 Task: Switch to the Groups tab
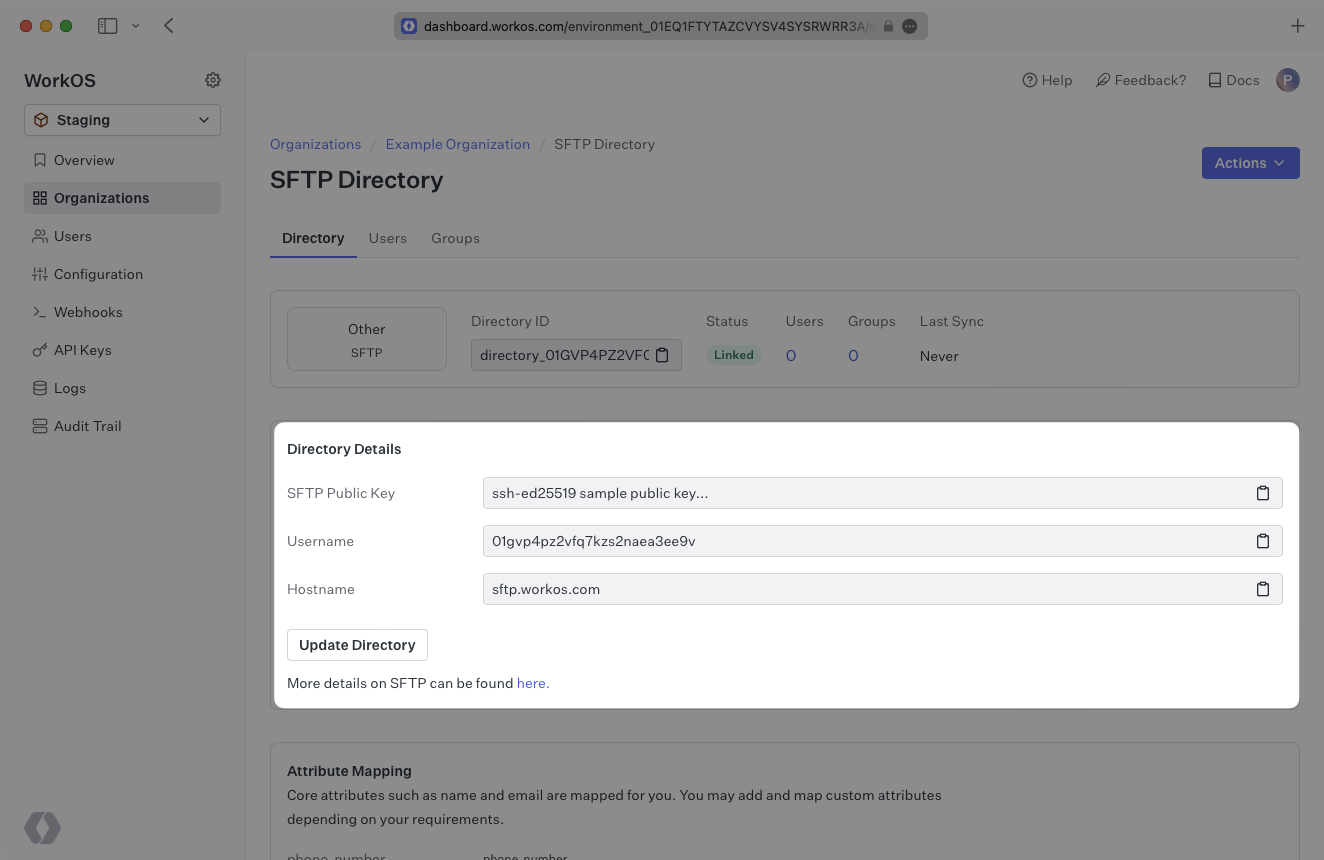(455, 238)
